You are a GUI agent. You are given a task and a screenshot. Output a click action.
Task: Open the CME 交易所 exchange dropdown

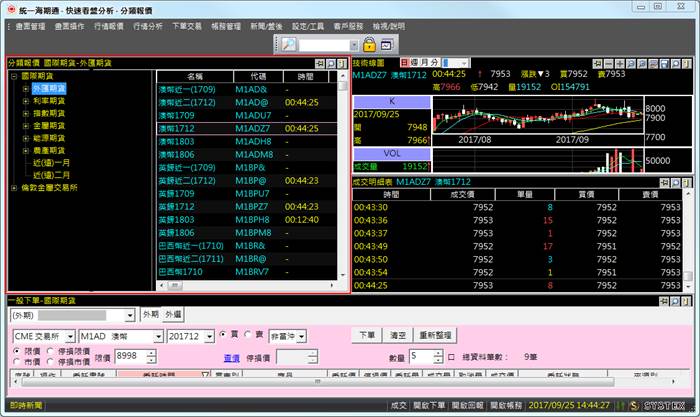click(x=70, y=336)
